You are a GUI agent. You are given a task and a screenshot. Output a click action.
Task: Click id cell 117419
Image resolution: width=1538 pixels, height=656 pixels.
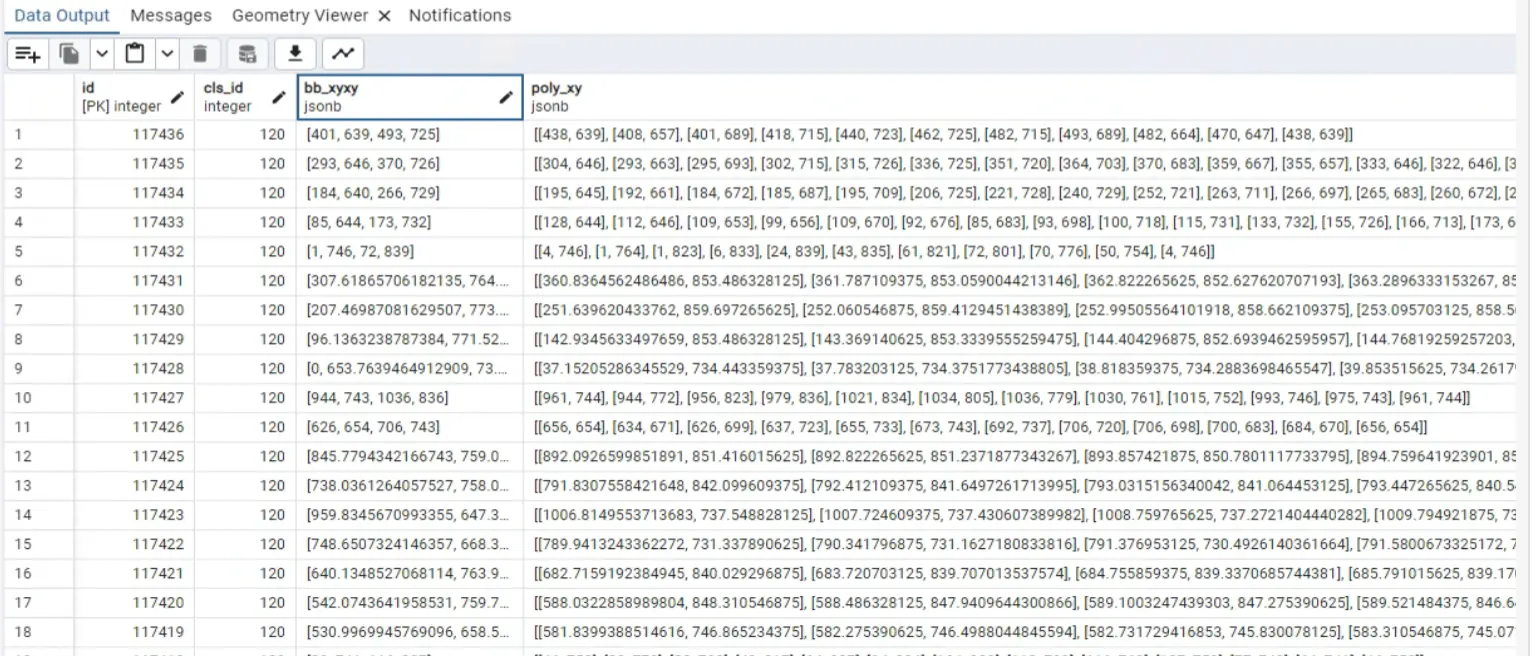[x=134, y=632]
